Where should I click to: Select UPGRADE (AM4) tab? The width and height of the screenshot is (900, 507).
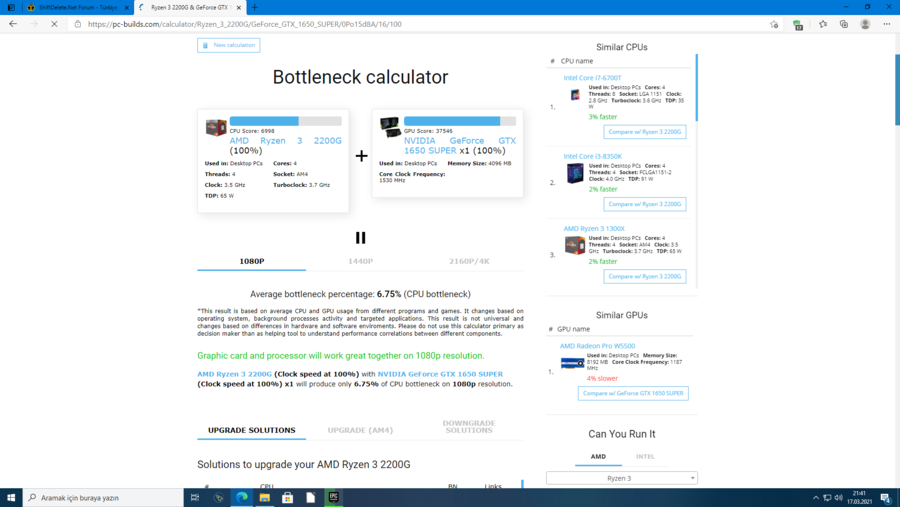(x=360, y=430)
